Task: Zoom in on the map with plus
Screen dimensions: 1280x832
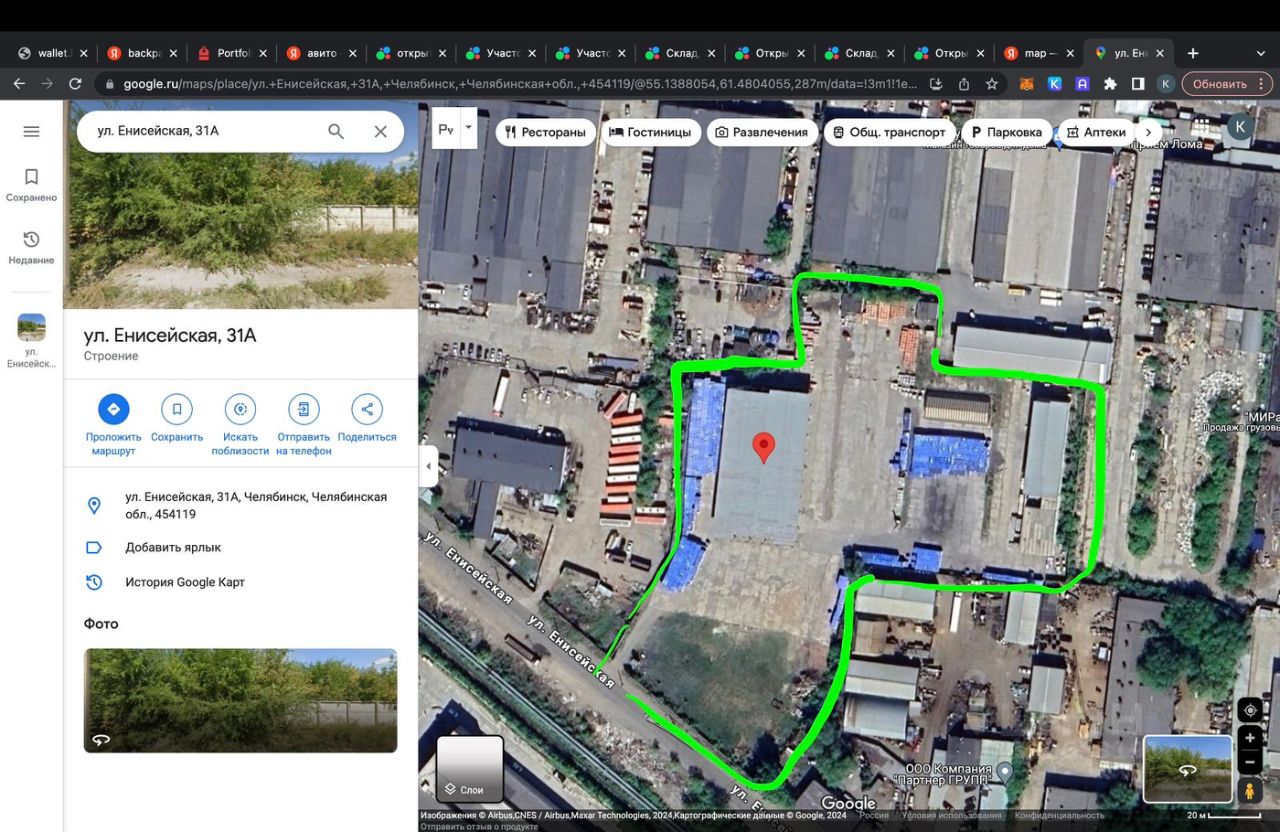Action: 1249,737
